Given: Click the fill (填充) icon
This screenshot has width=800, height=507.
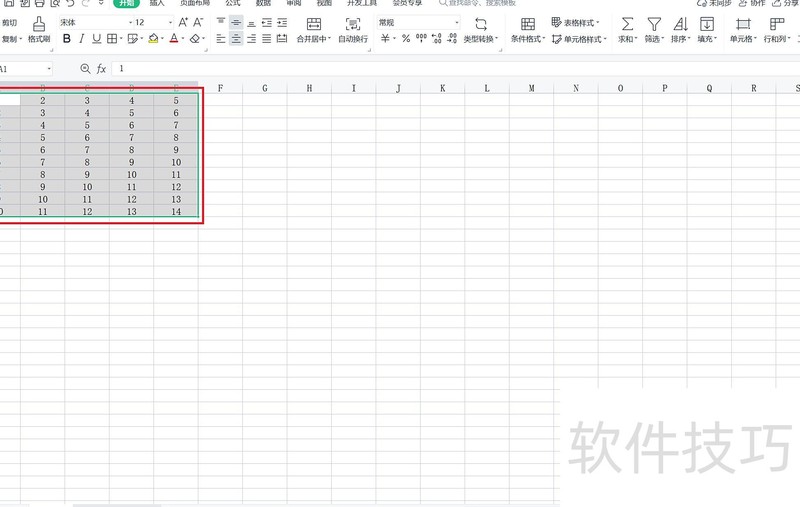Looking at the screenshot, I should point(707,24).
